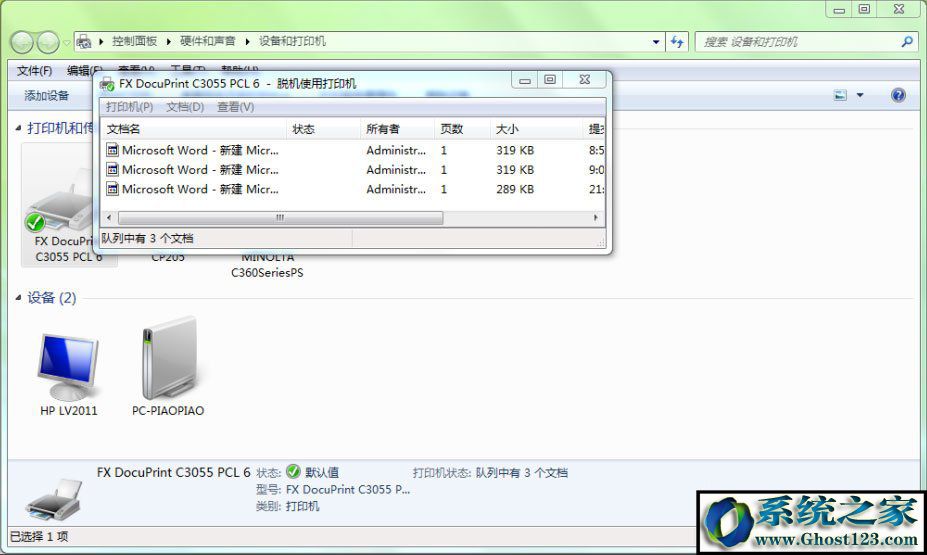Select the 硬件和声音 breadcrumb
This screenshot has width=927, height=555.
click(208, 41)
